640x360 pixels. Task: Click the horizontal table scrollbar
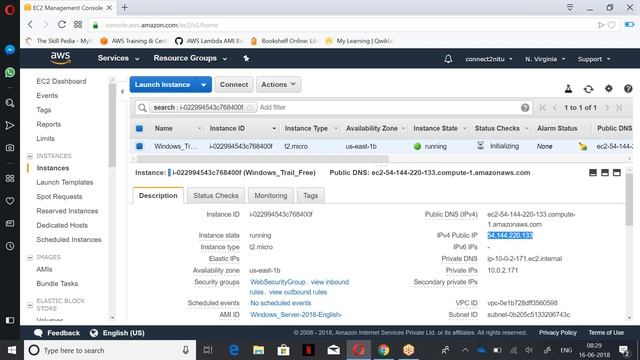pyautogui.click(x=262, y=158)
